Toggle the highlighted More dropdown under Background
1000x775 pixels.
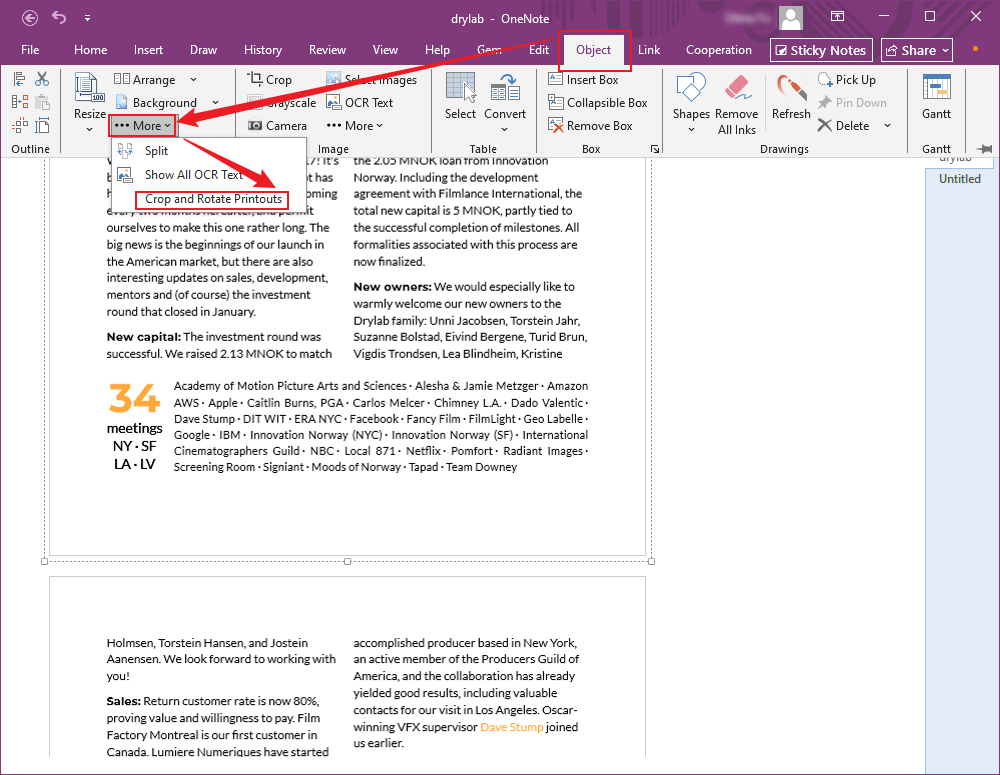coord(142,126)
